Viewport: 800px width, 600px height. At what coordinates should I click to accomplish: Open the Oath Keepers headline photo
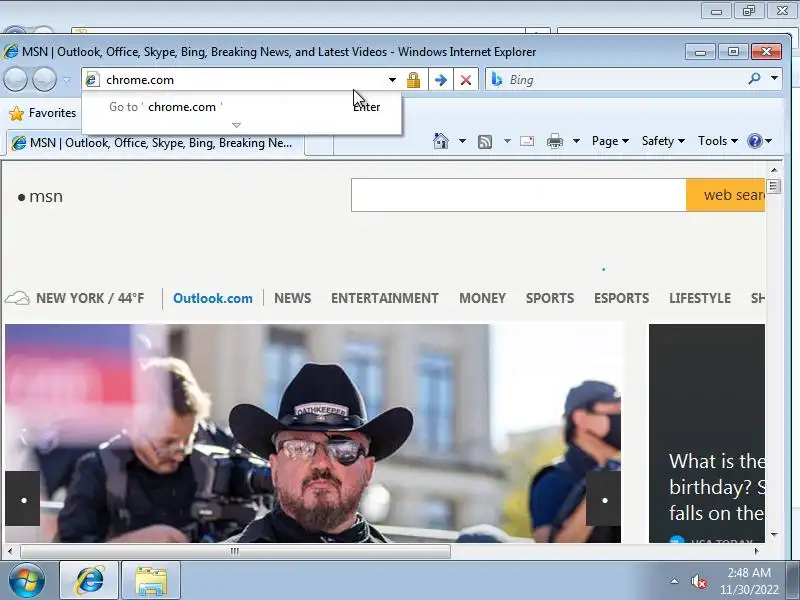point(313,433)
